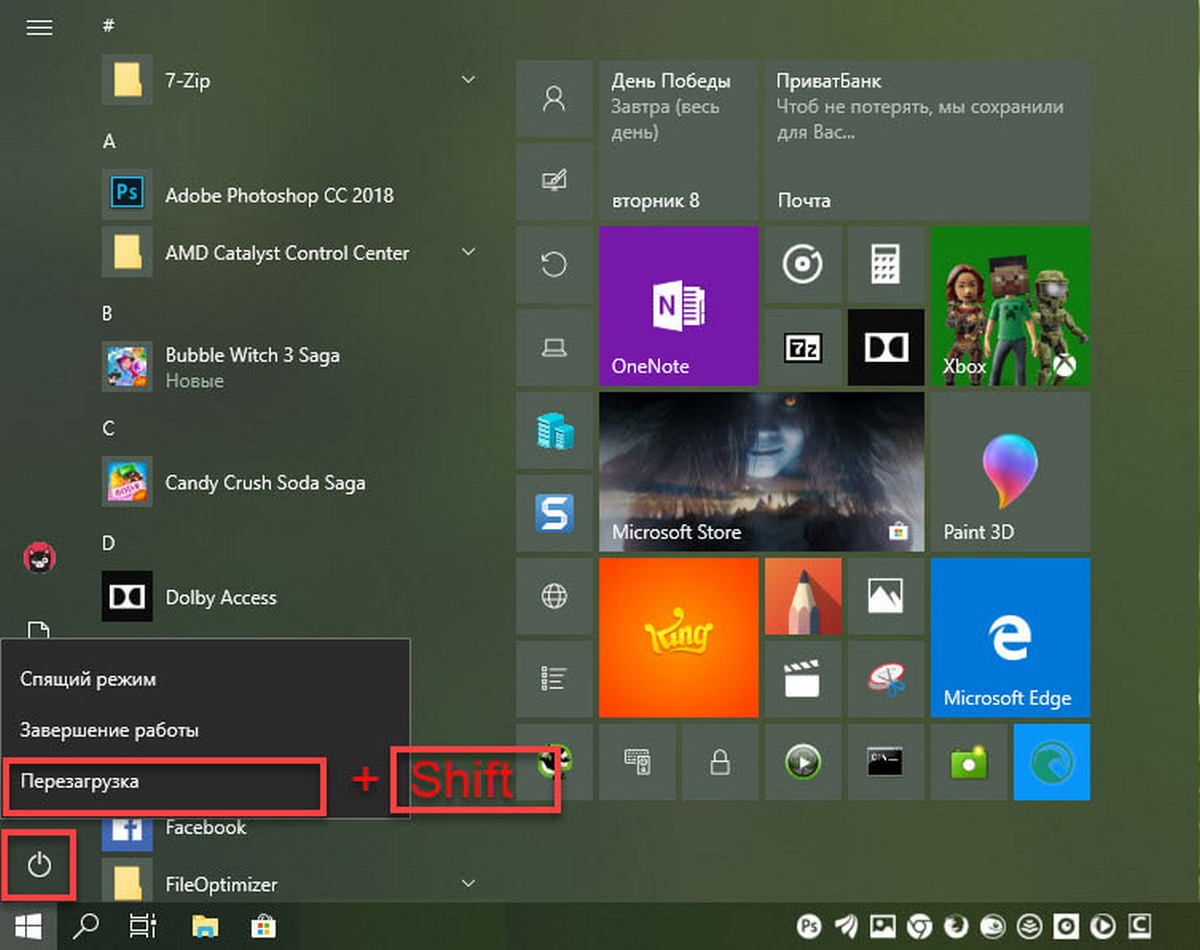Click the D letter header
Screen dimensions: 1200x950
pyautogui.click(x=109, y=543)
